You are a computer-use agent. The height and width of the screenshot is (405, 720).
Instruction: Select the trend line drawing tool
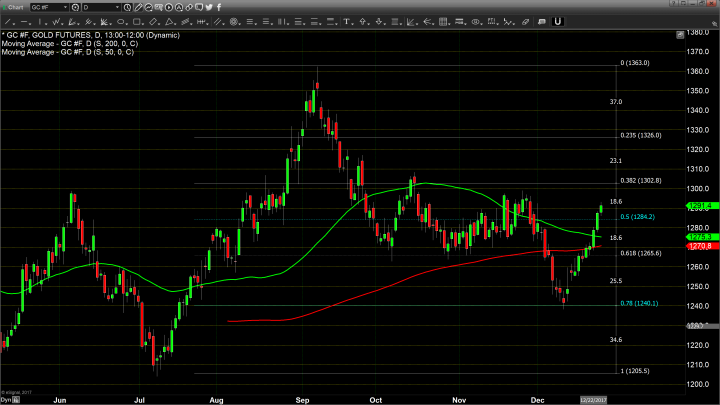[x=8, y=22]
